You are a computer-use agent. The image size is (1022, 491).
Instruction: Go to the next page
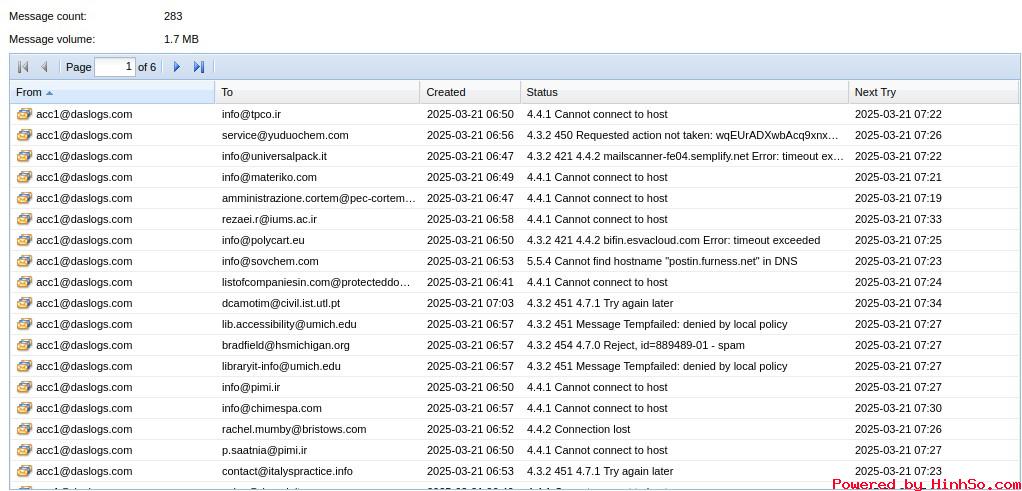click(177, 67)
